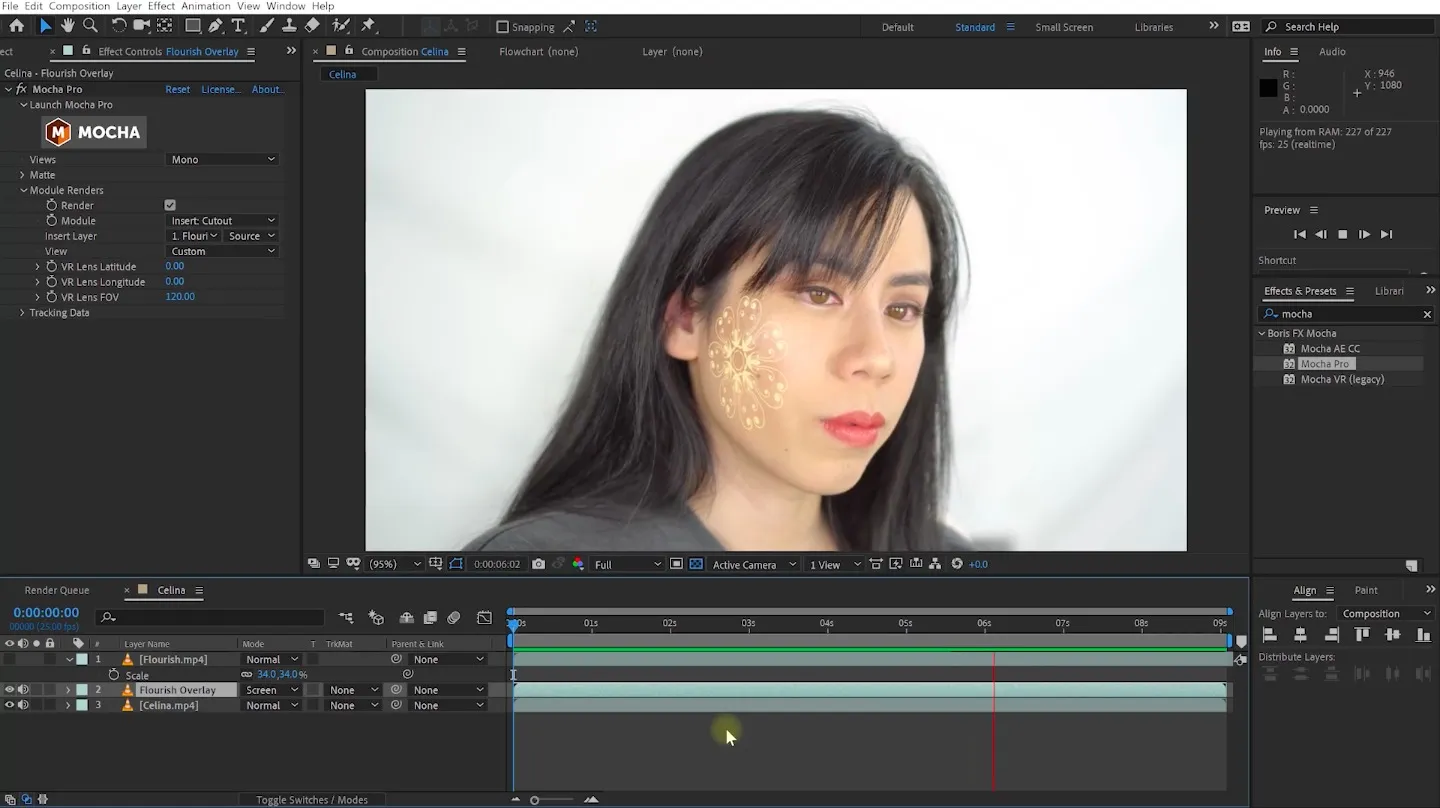
Task: Click the Mocha logo to launch Mocha Pro
Action: [x=94, y=132]
